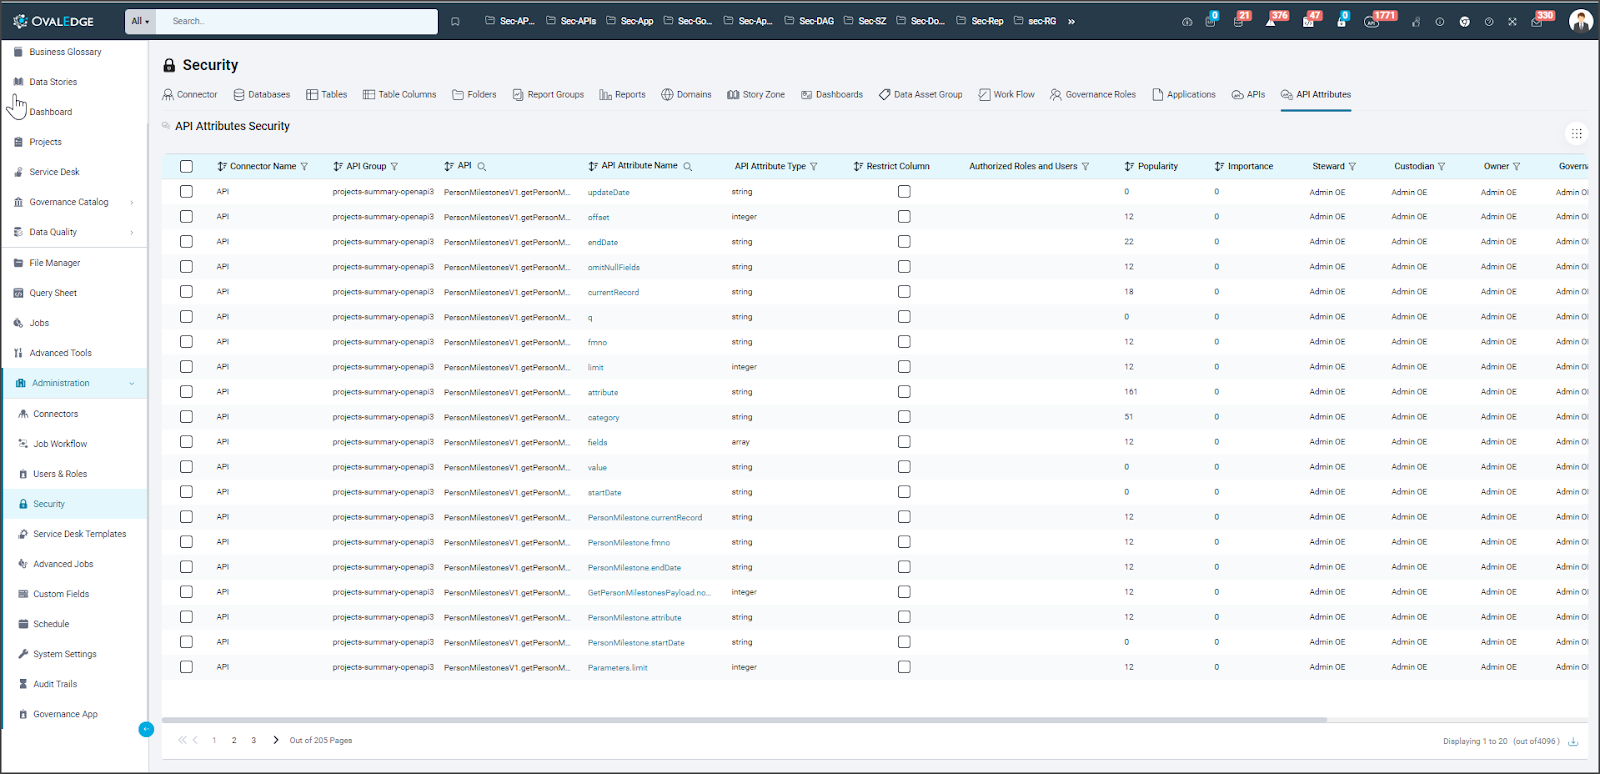Filter the Custodian column
The height and width of the screenshot is (774, 1600).
1441,167
